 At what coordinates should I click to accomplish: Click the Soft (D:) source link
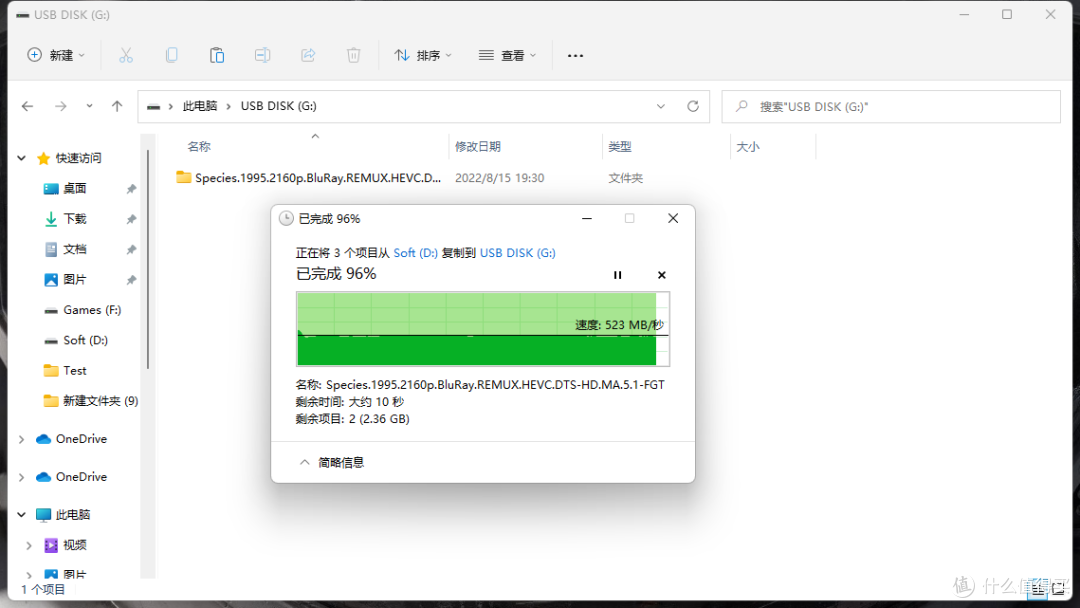[x=415, y=253]
